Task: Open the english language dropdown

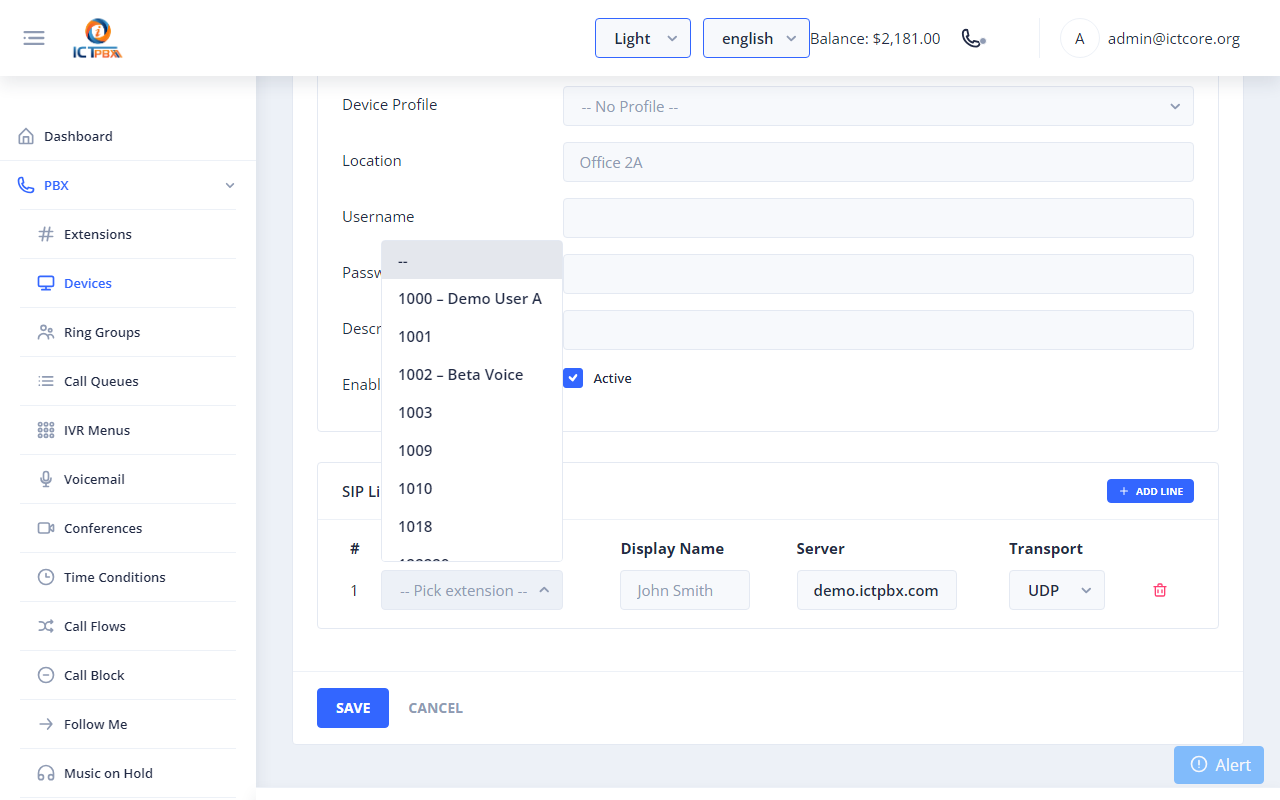Action: pos(756,38)
